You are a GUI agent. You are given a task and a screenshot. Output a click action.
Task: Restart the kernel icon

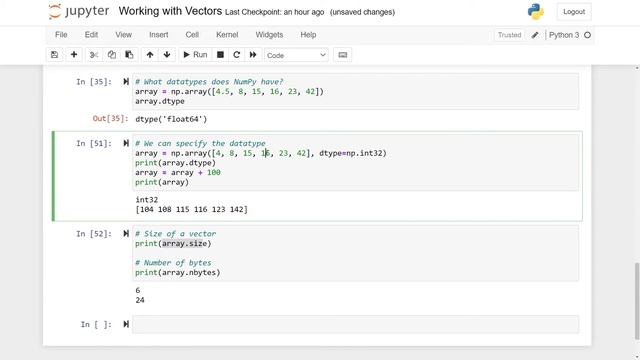[237, 55]
